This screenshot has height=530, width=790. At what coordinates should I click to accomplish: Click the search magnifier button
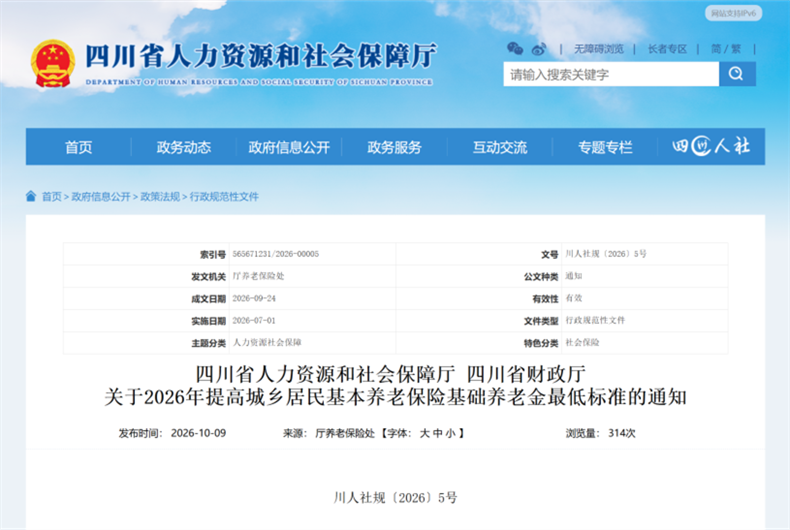(737, 74)
